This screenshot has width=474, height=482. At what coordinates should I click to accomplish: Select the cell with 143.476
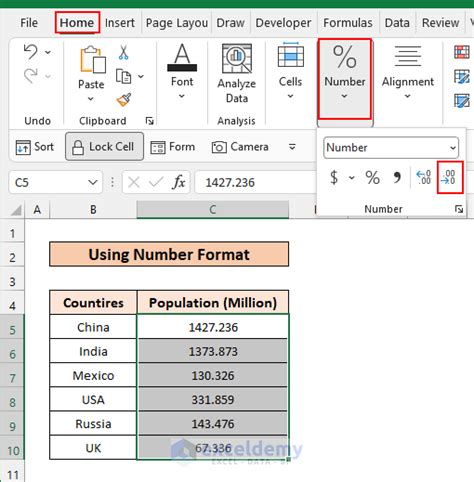213,424
